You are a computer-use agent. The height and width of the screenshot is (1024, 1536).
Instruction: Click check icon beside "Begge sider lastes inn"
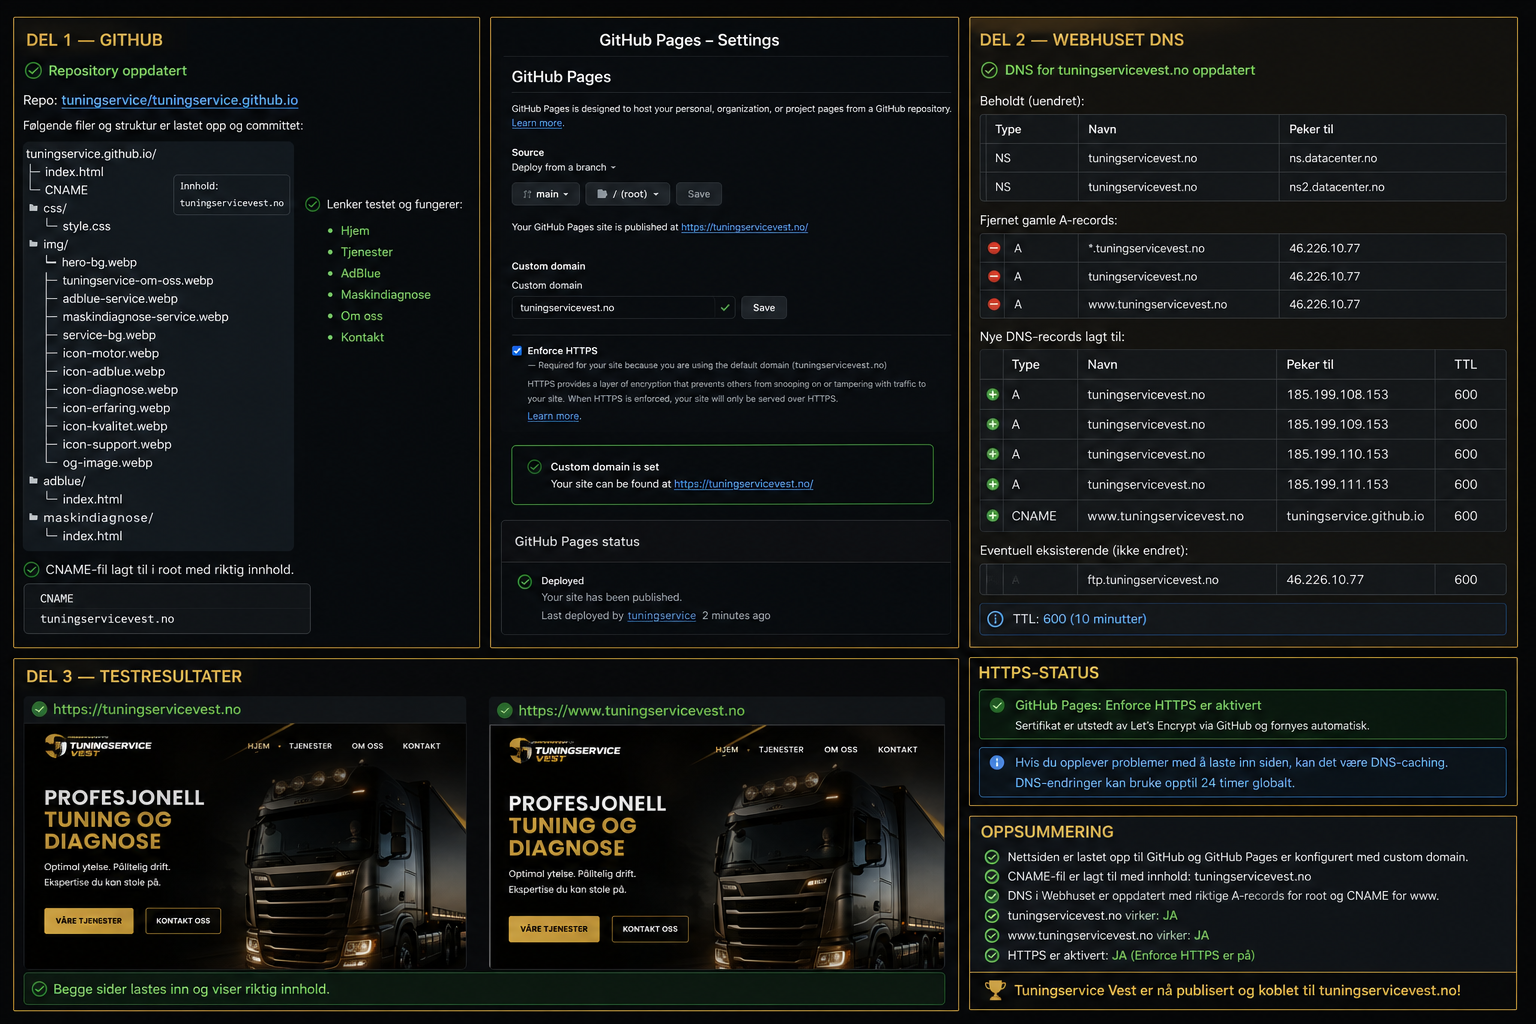tap(40, 989)
